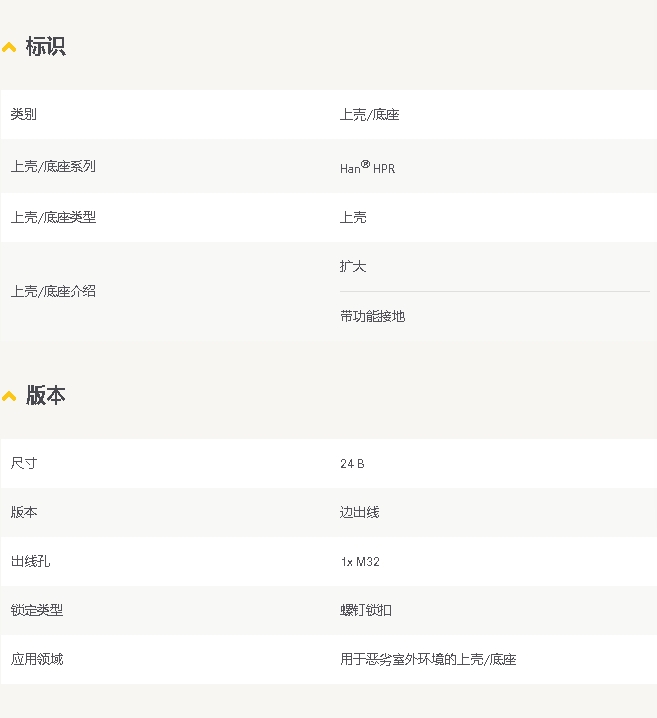Click the 应用领域 row label
Viewport: 657px width, 718px height.
[x=37, y=659]
